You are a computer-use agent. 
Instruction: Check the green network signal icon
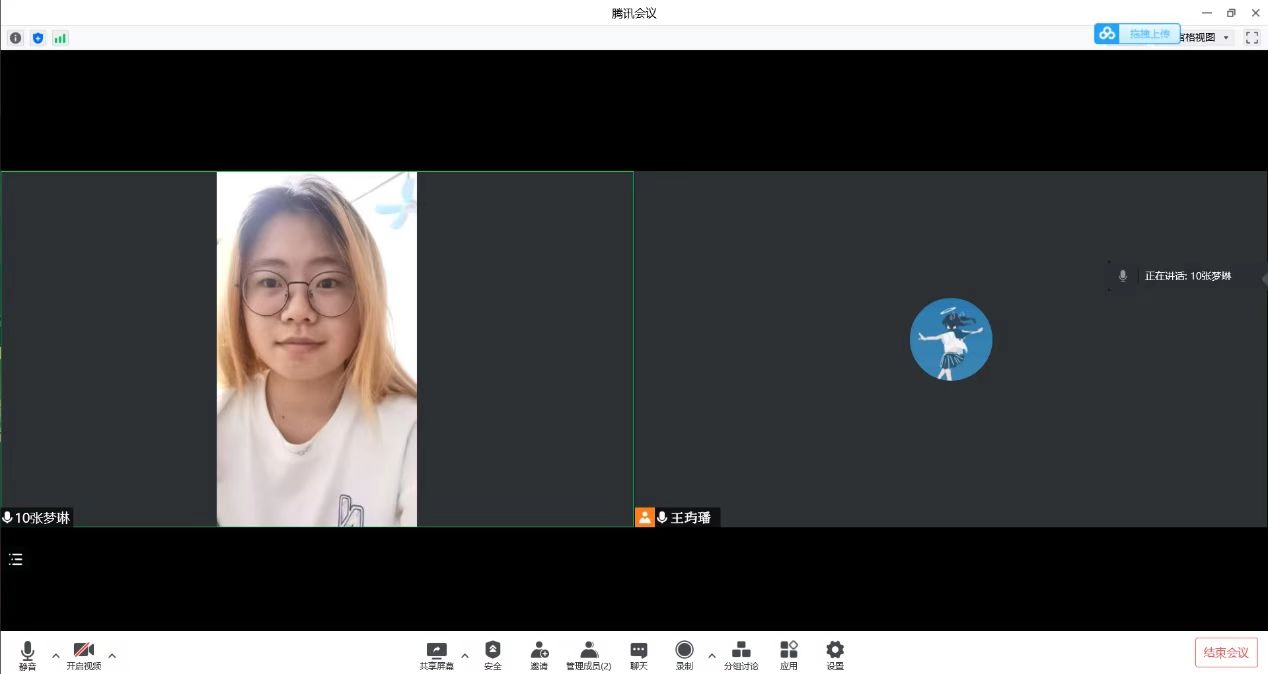60,38
